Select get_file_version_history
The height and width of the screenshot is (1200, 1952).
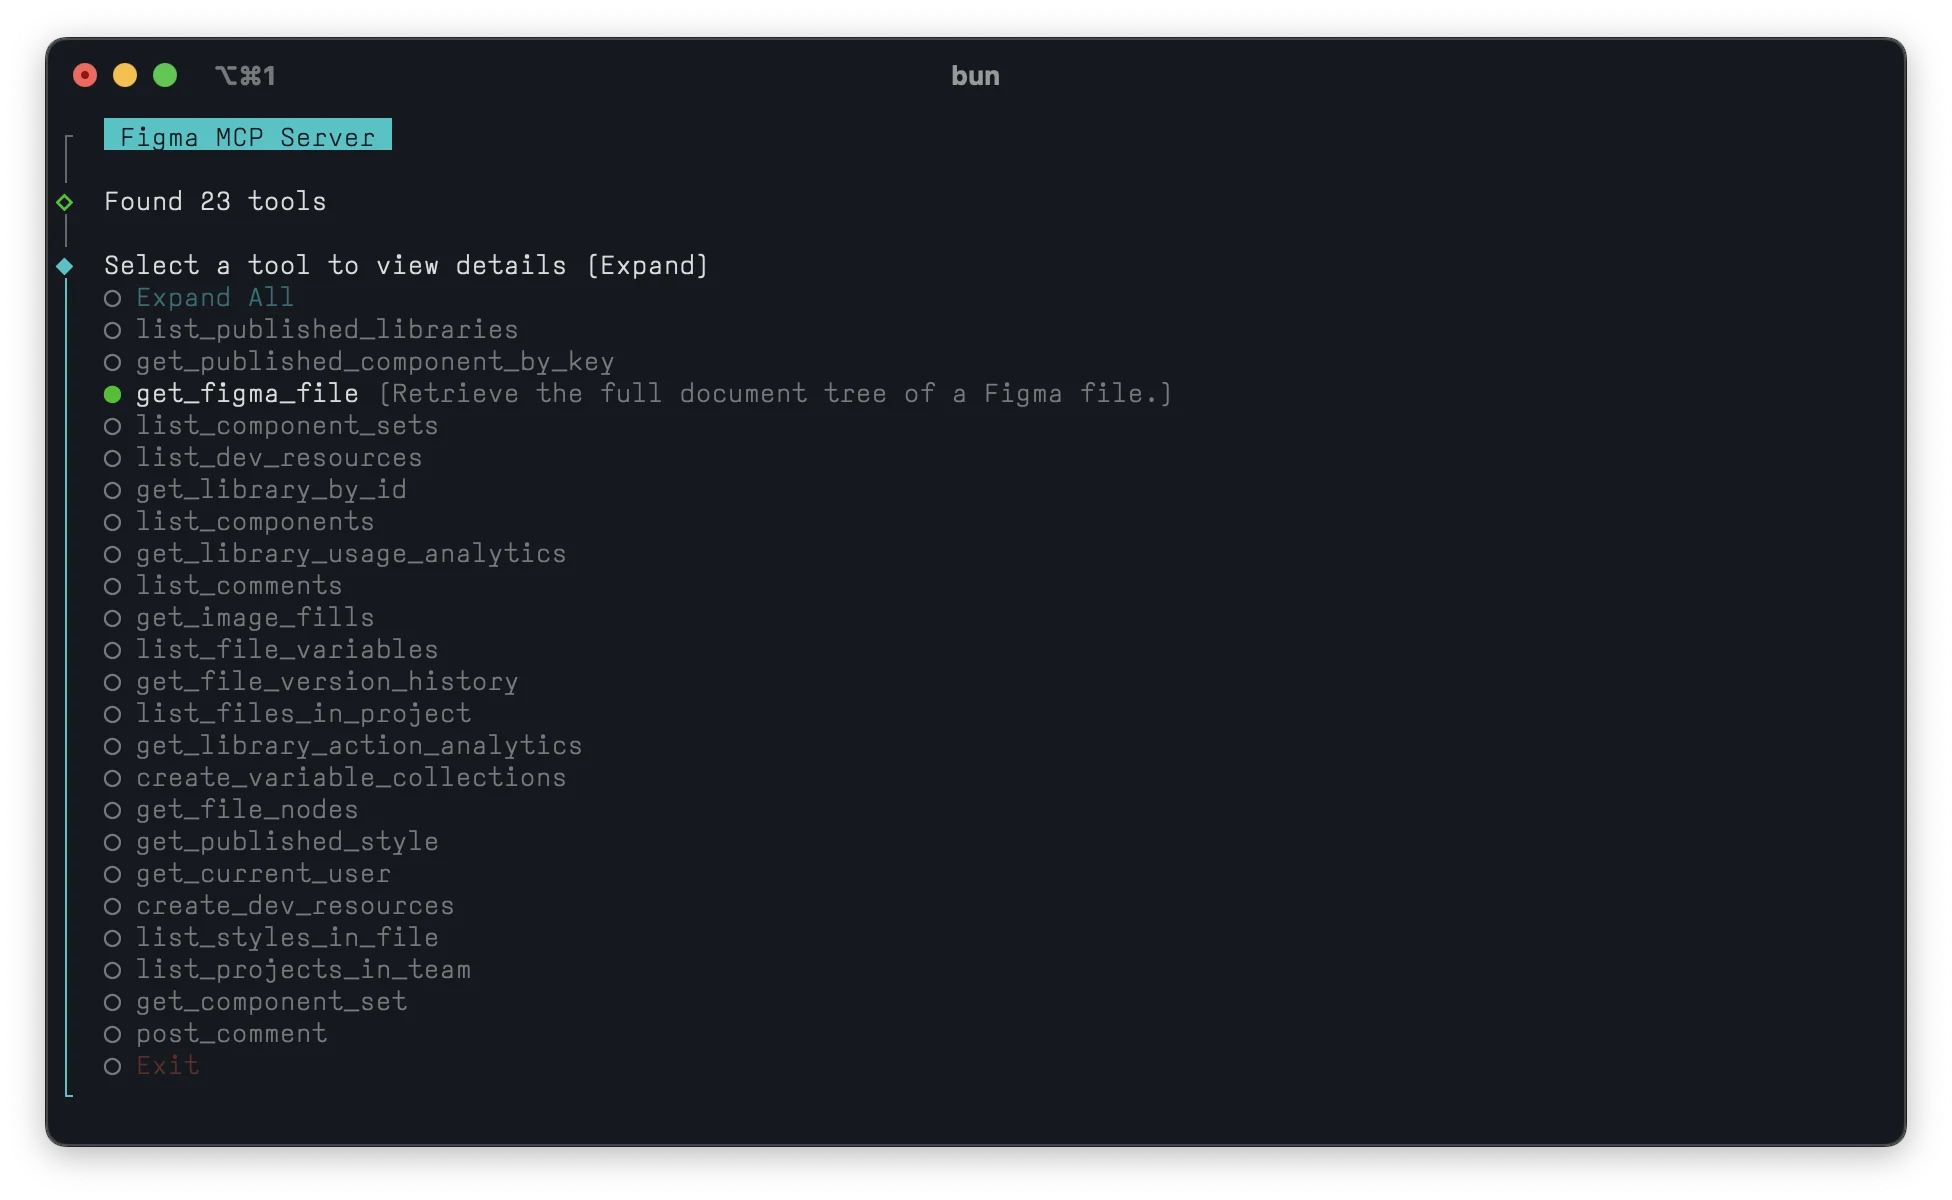(x=327, y=681)
